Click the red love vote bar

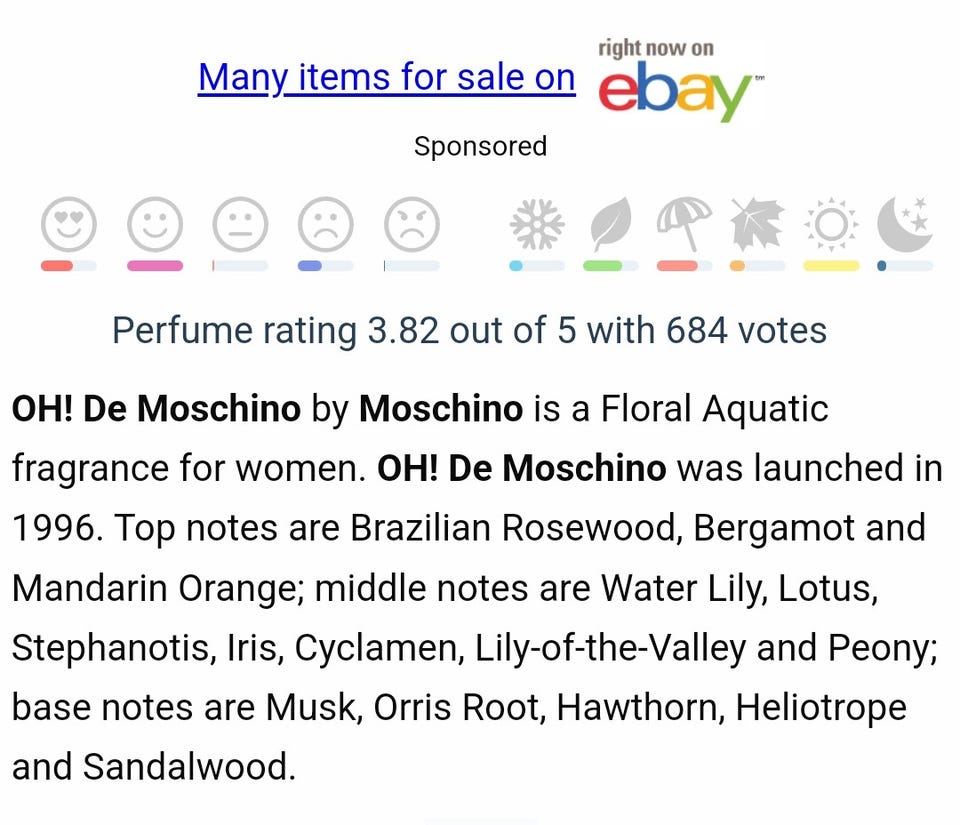57,266
